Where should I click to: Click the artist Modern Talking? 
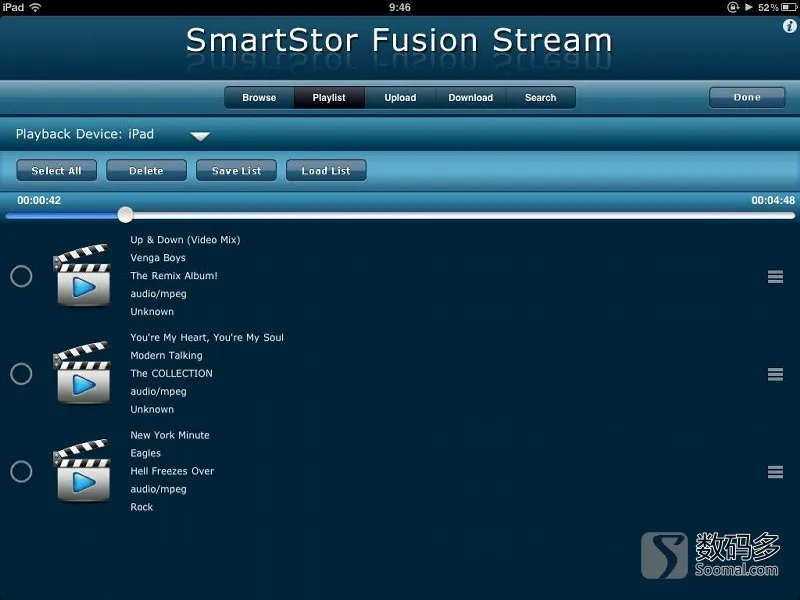point(166,355)
